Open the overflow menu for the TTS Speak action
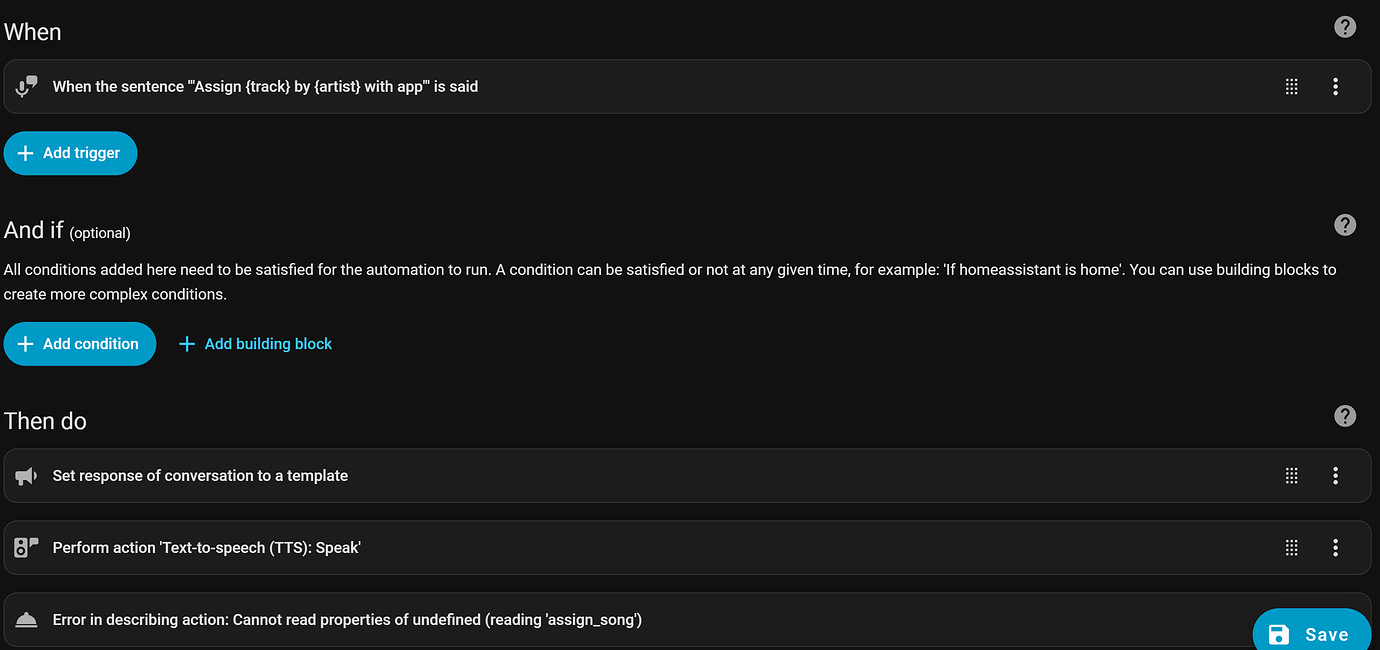1380x650 pixels. (1335, 547)
